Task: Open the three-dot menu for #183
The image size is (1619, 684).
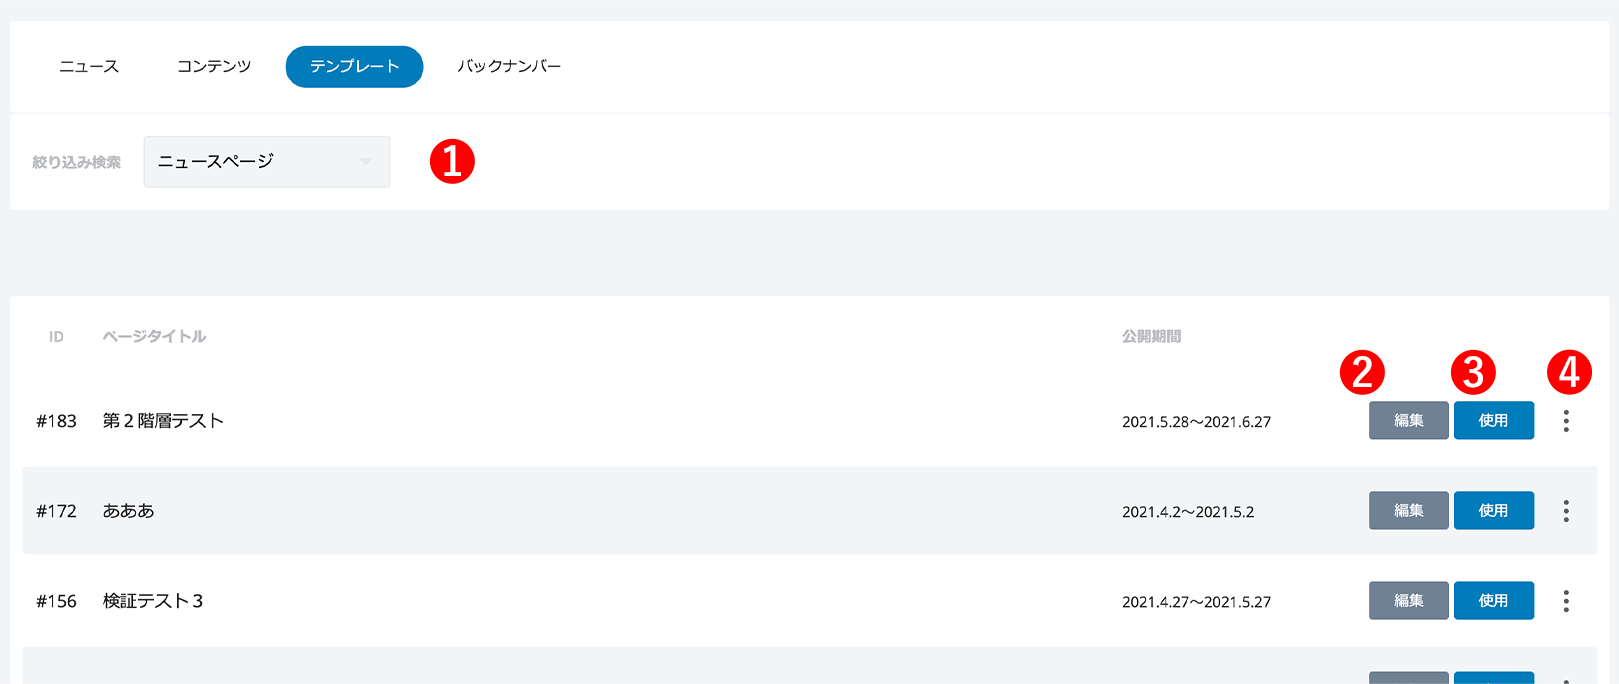Action: (x=1566, y=421)
